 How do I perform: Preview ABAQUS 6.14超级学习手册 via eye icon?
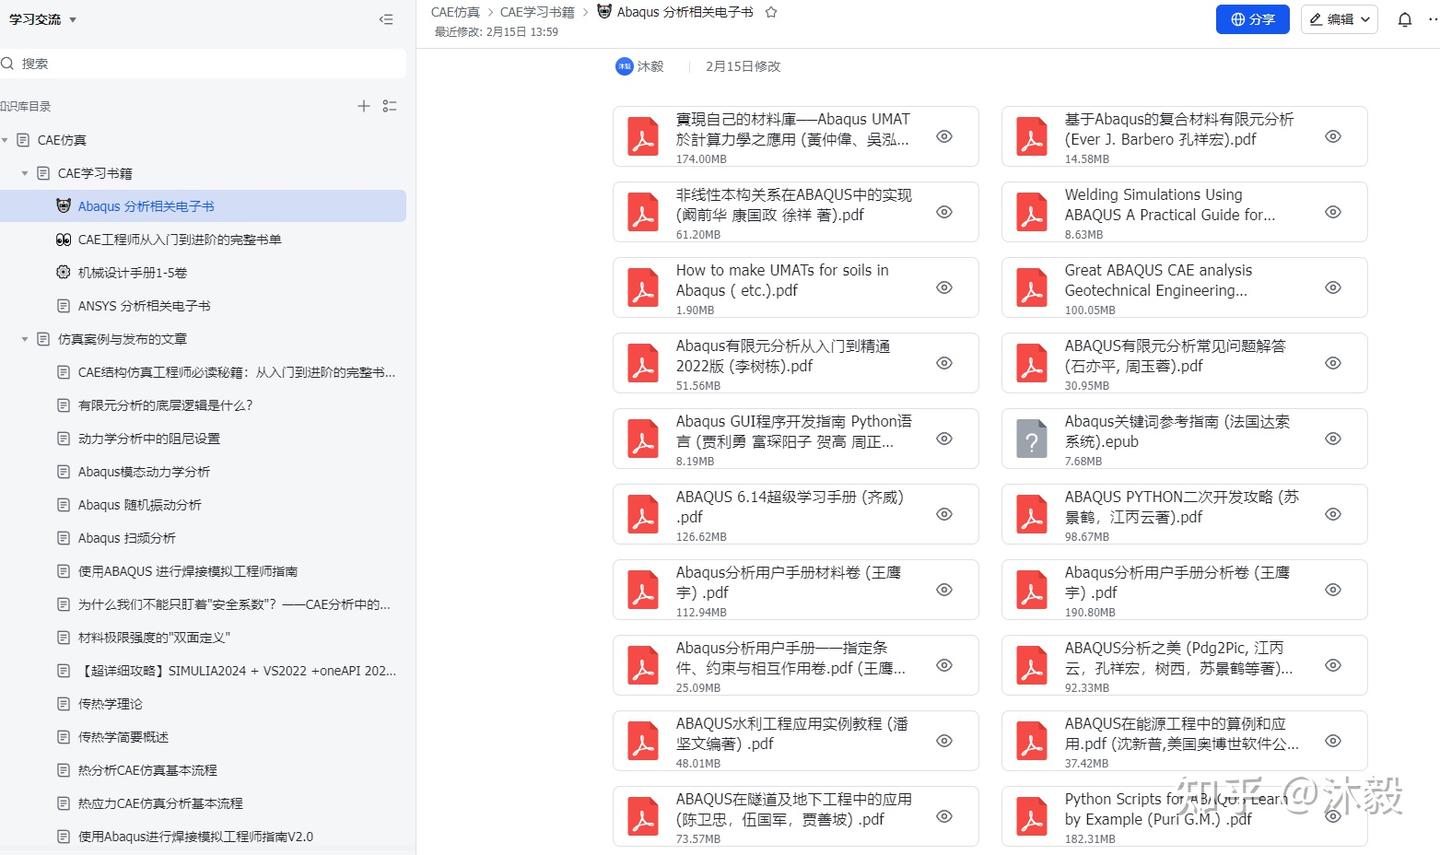coord(944,514)
